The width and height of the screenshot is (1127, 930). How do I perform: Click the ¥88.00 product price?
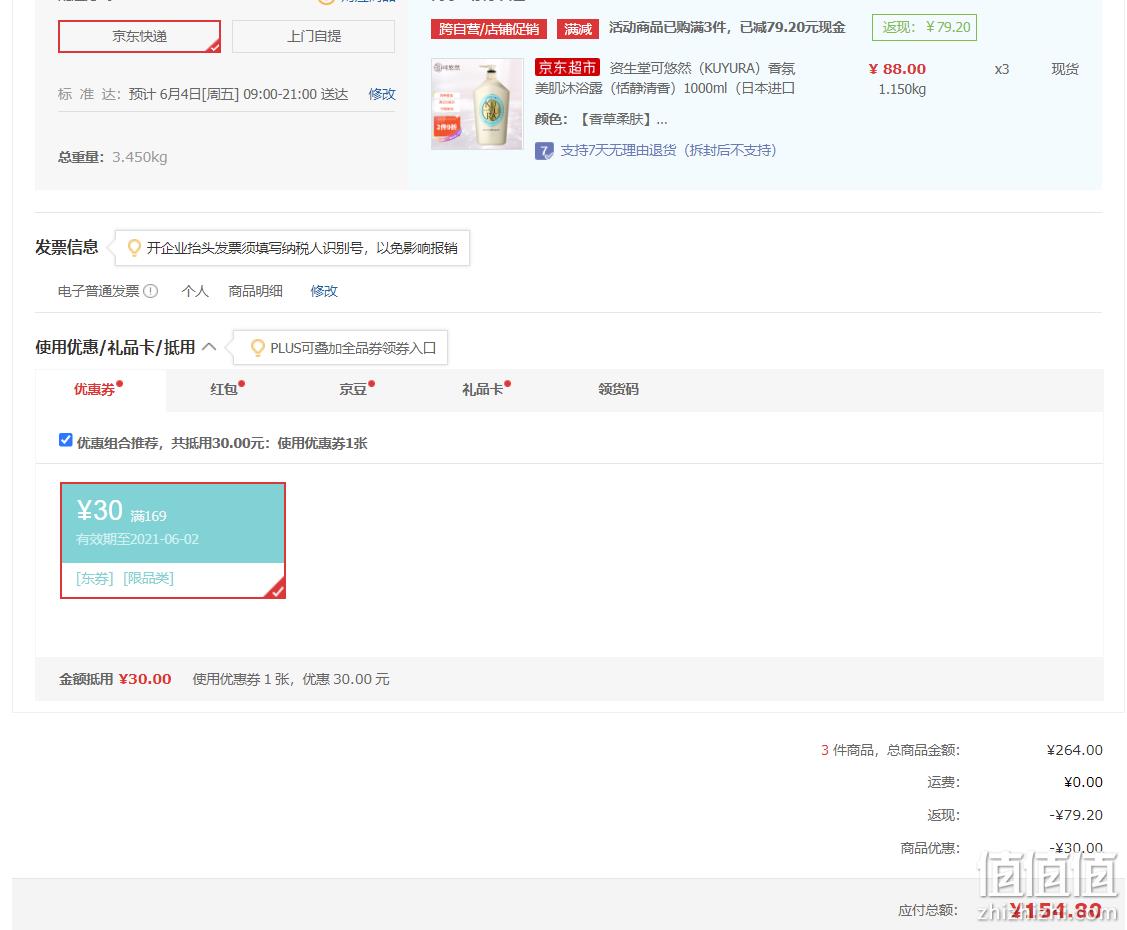[897, 69]
